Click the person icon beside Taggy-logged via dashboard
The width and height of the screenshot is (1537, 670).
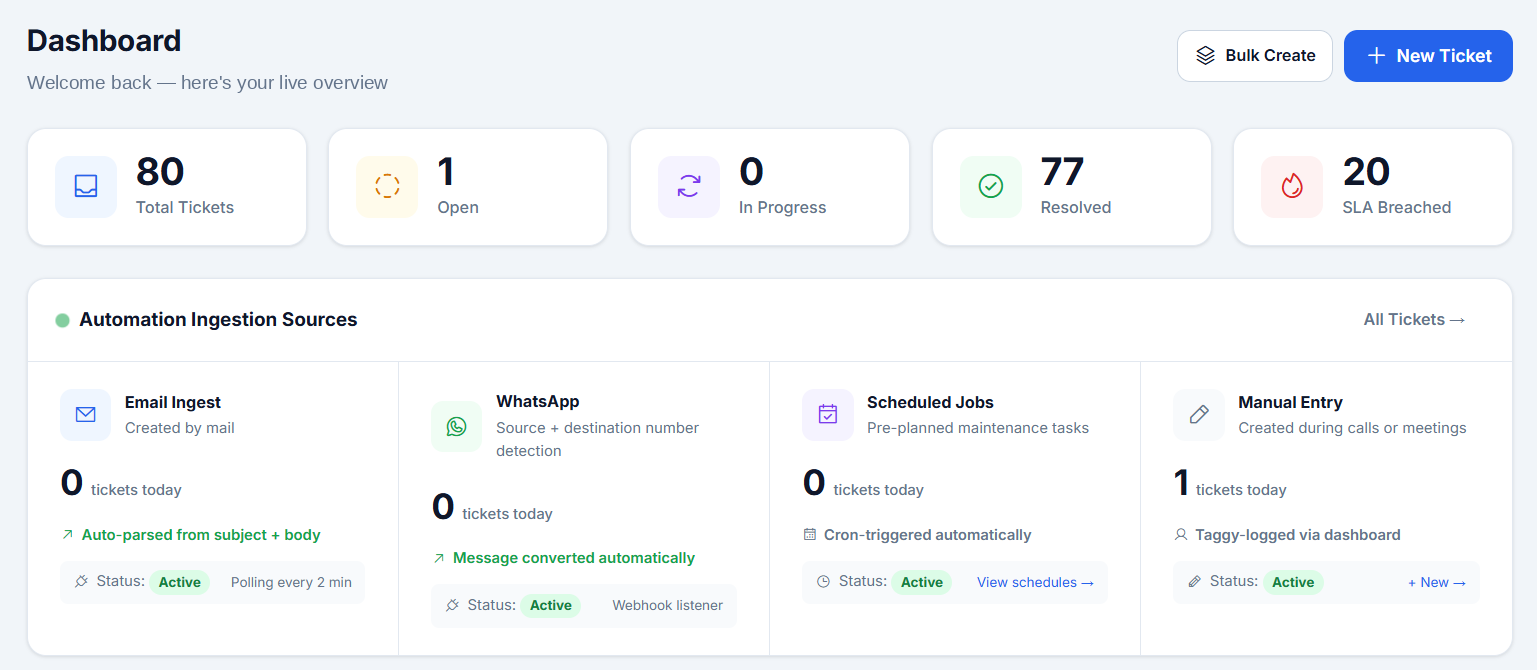point(1181,535)
